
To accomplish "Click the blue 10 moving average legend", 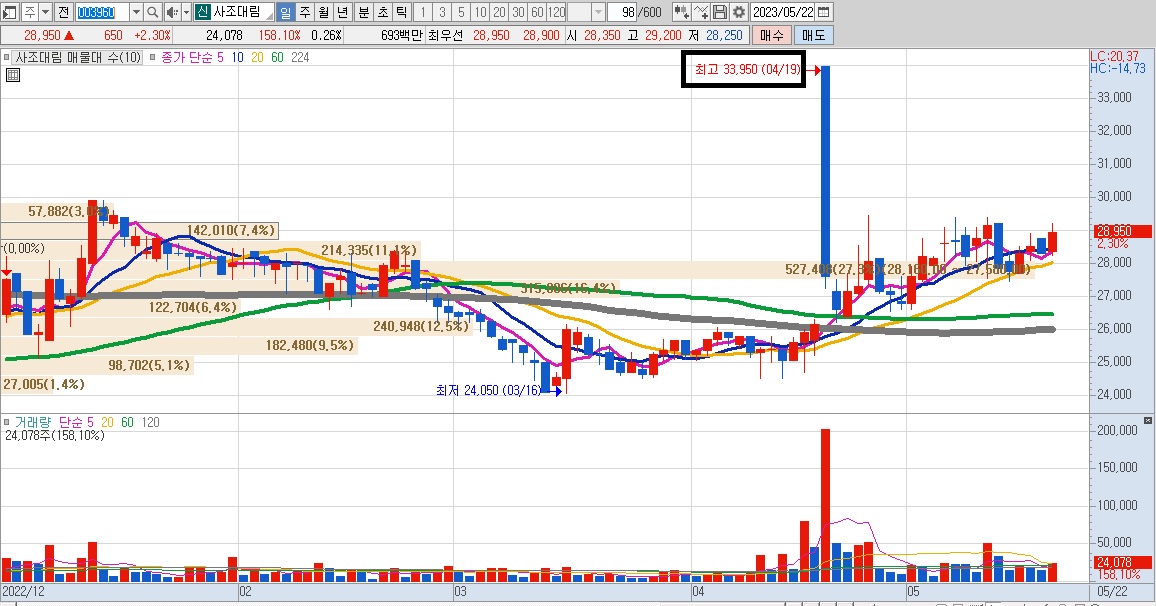I will coord(237,57).
